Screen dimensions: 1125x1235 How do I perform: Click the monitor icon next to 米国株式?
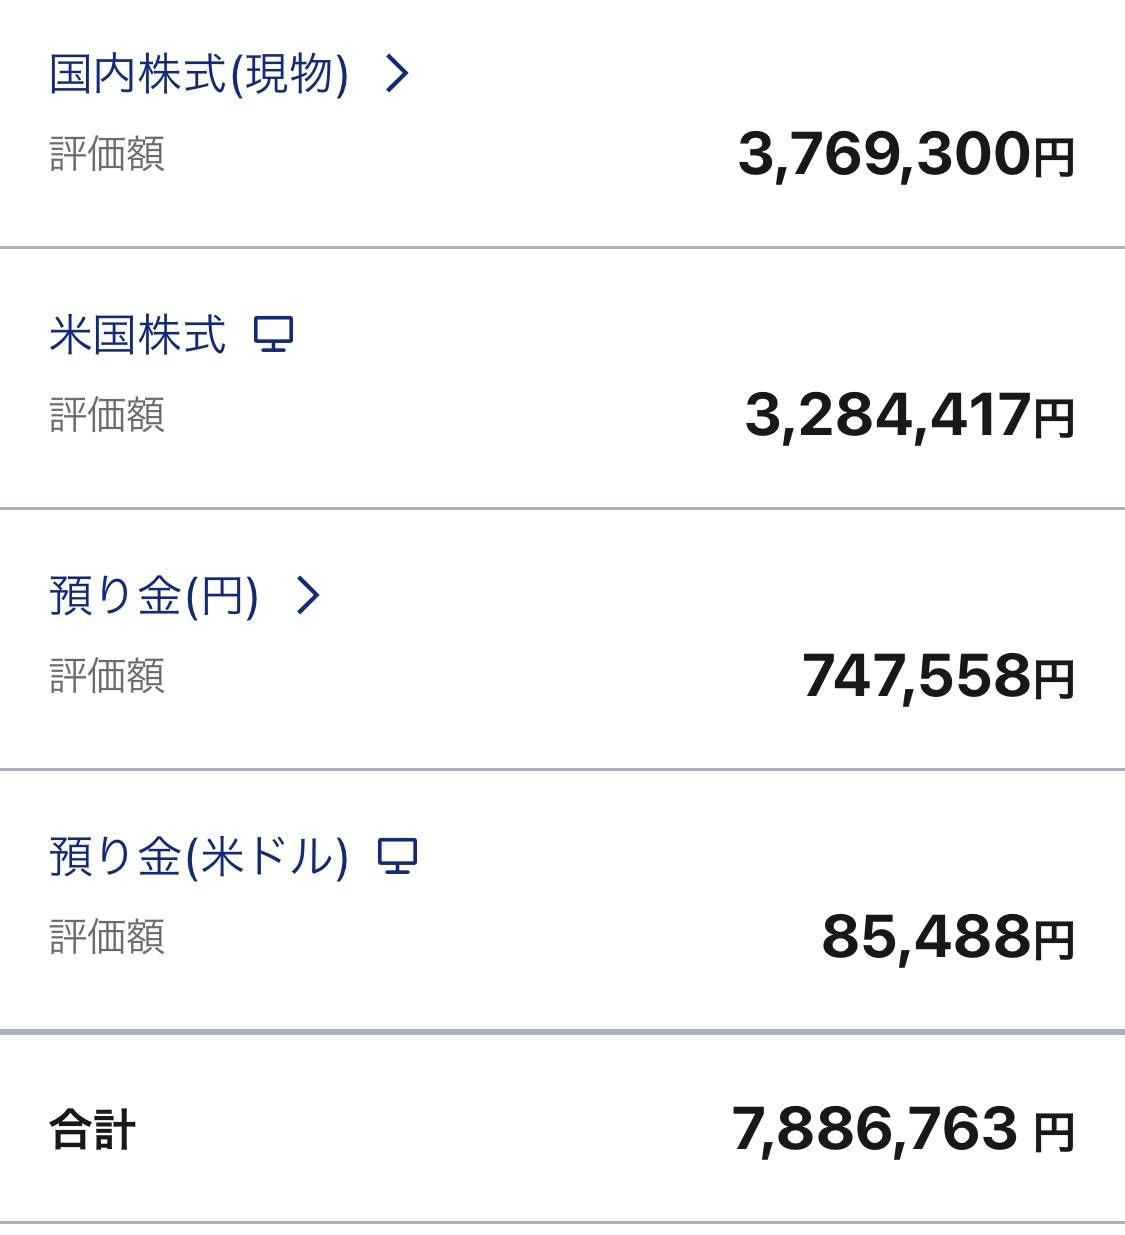tap(273, 334)
